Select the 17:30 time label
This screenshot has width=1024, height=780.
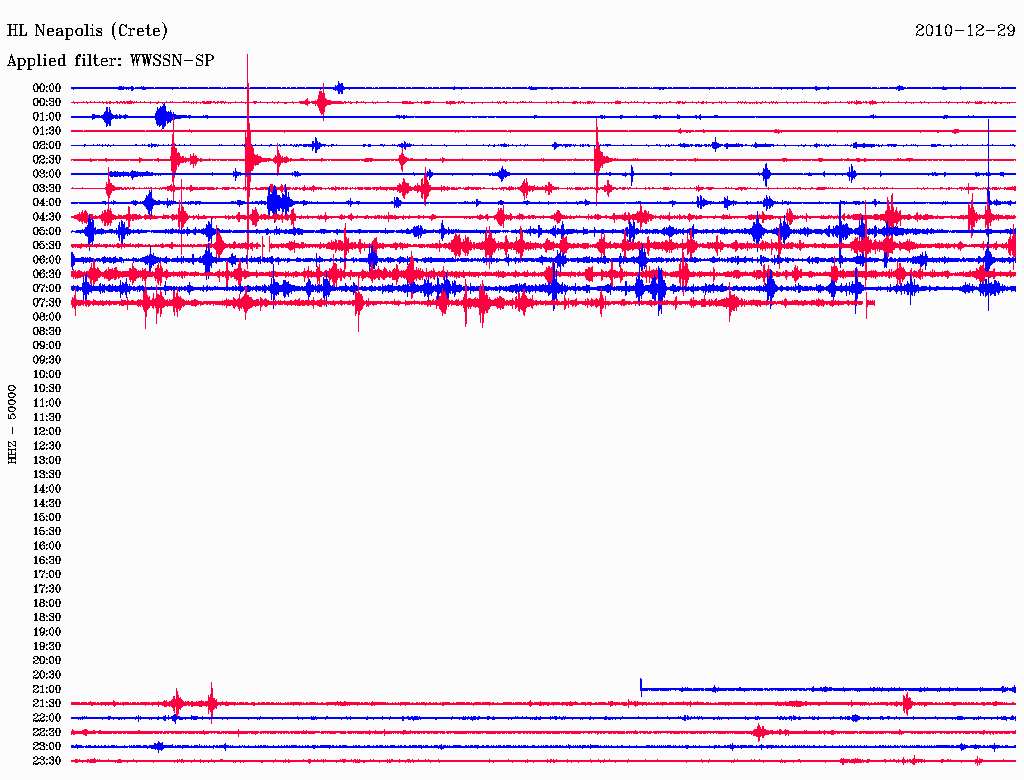[x=47, y=589]
